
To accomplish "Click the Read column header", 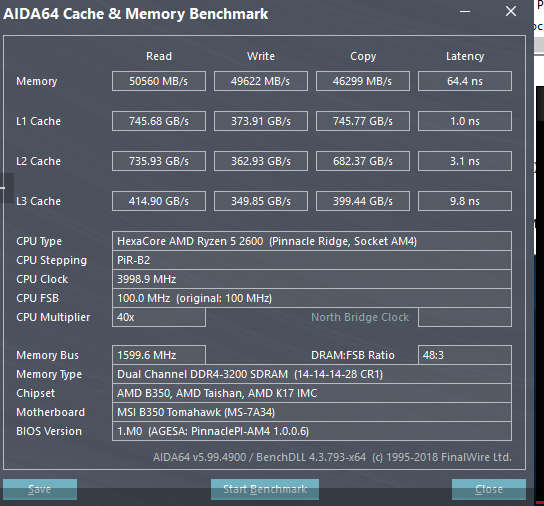I will coord(159,56).
